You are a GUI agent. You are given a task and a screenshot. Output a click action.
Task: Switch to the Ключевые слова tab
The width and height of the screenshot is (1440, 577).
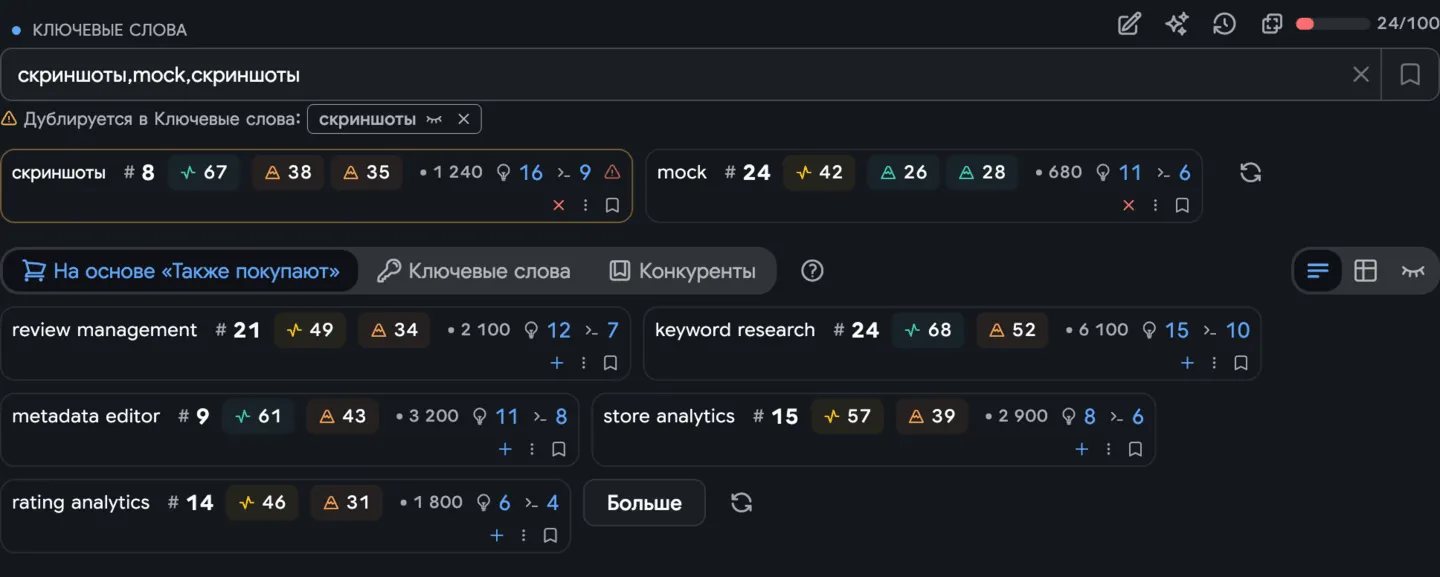pyautogui.click(x=473, y=271)
